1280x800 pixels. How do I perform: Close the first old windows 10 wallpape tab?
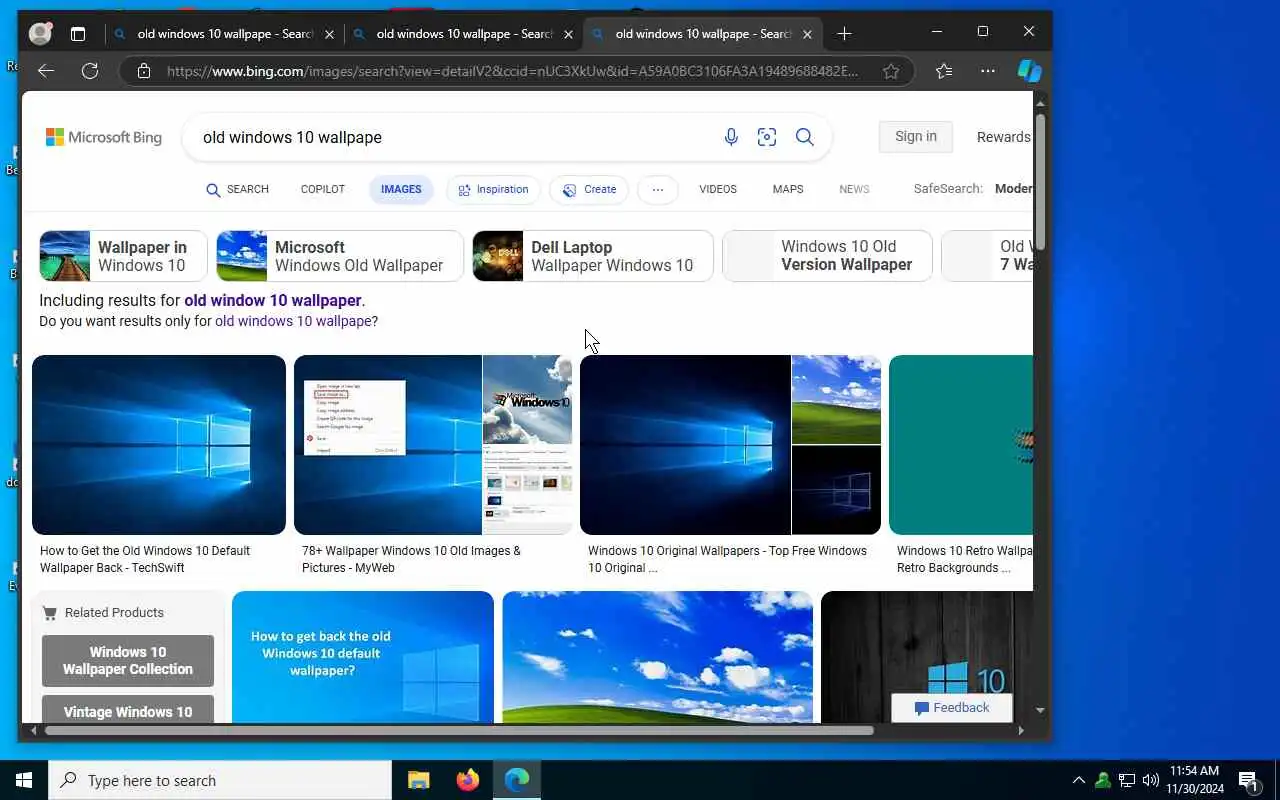[329, 34]
